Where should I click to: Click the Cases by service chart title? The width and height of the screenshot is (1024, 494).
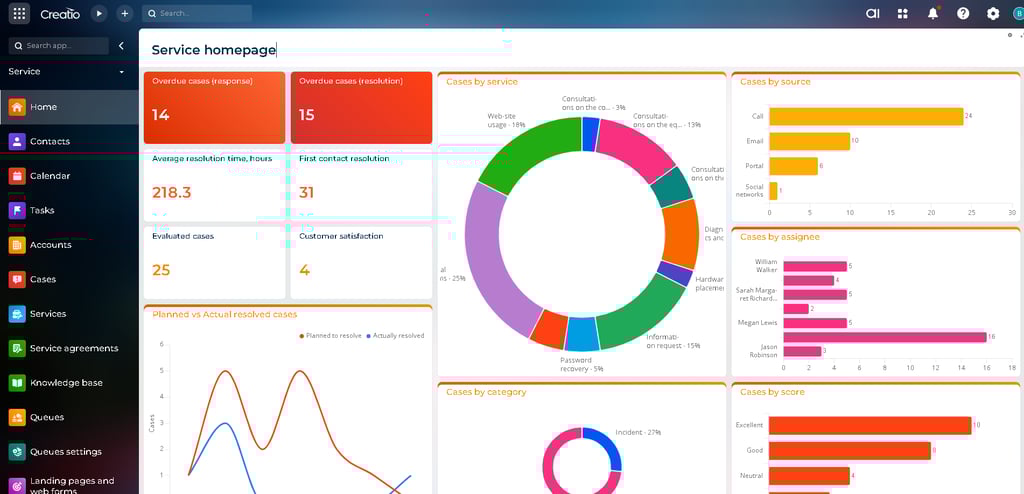click(482, 82)
